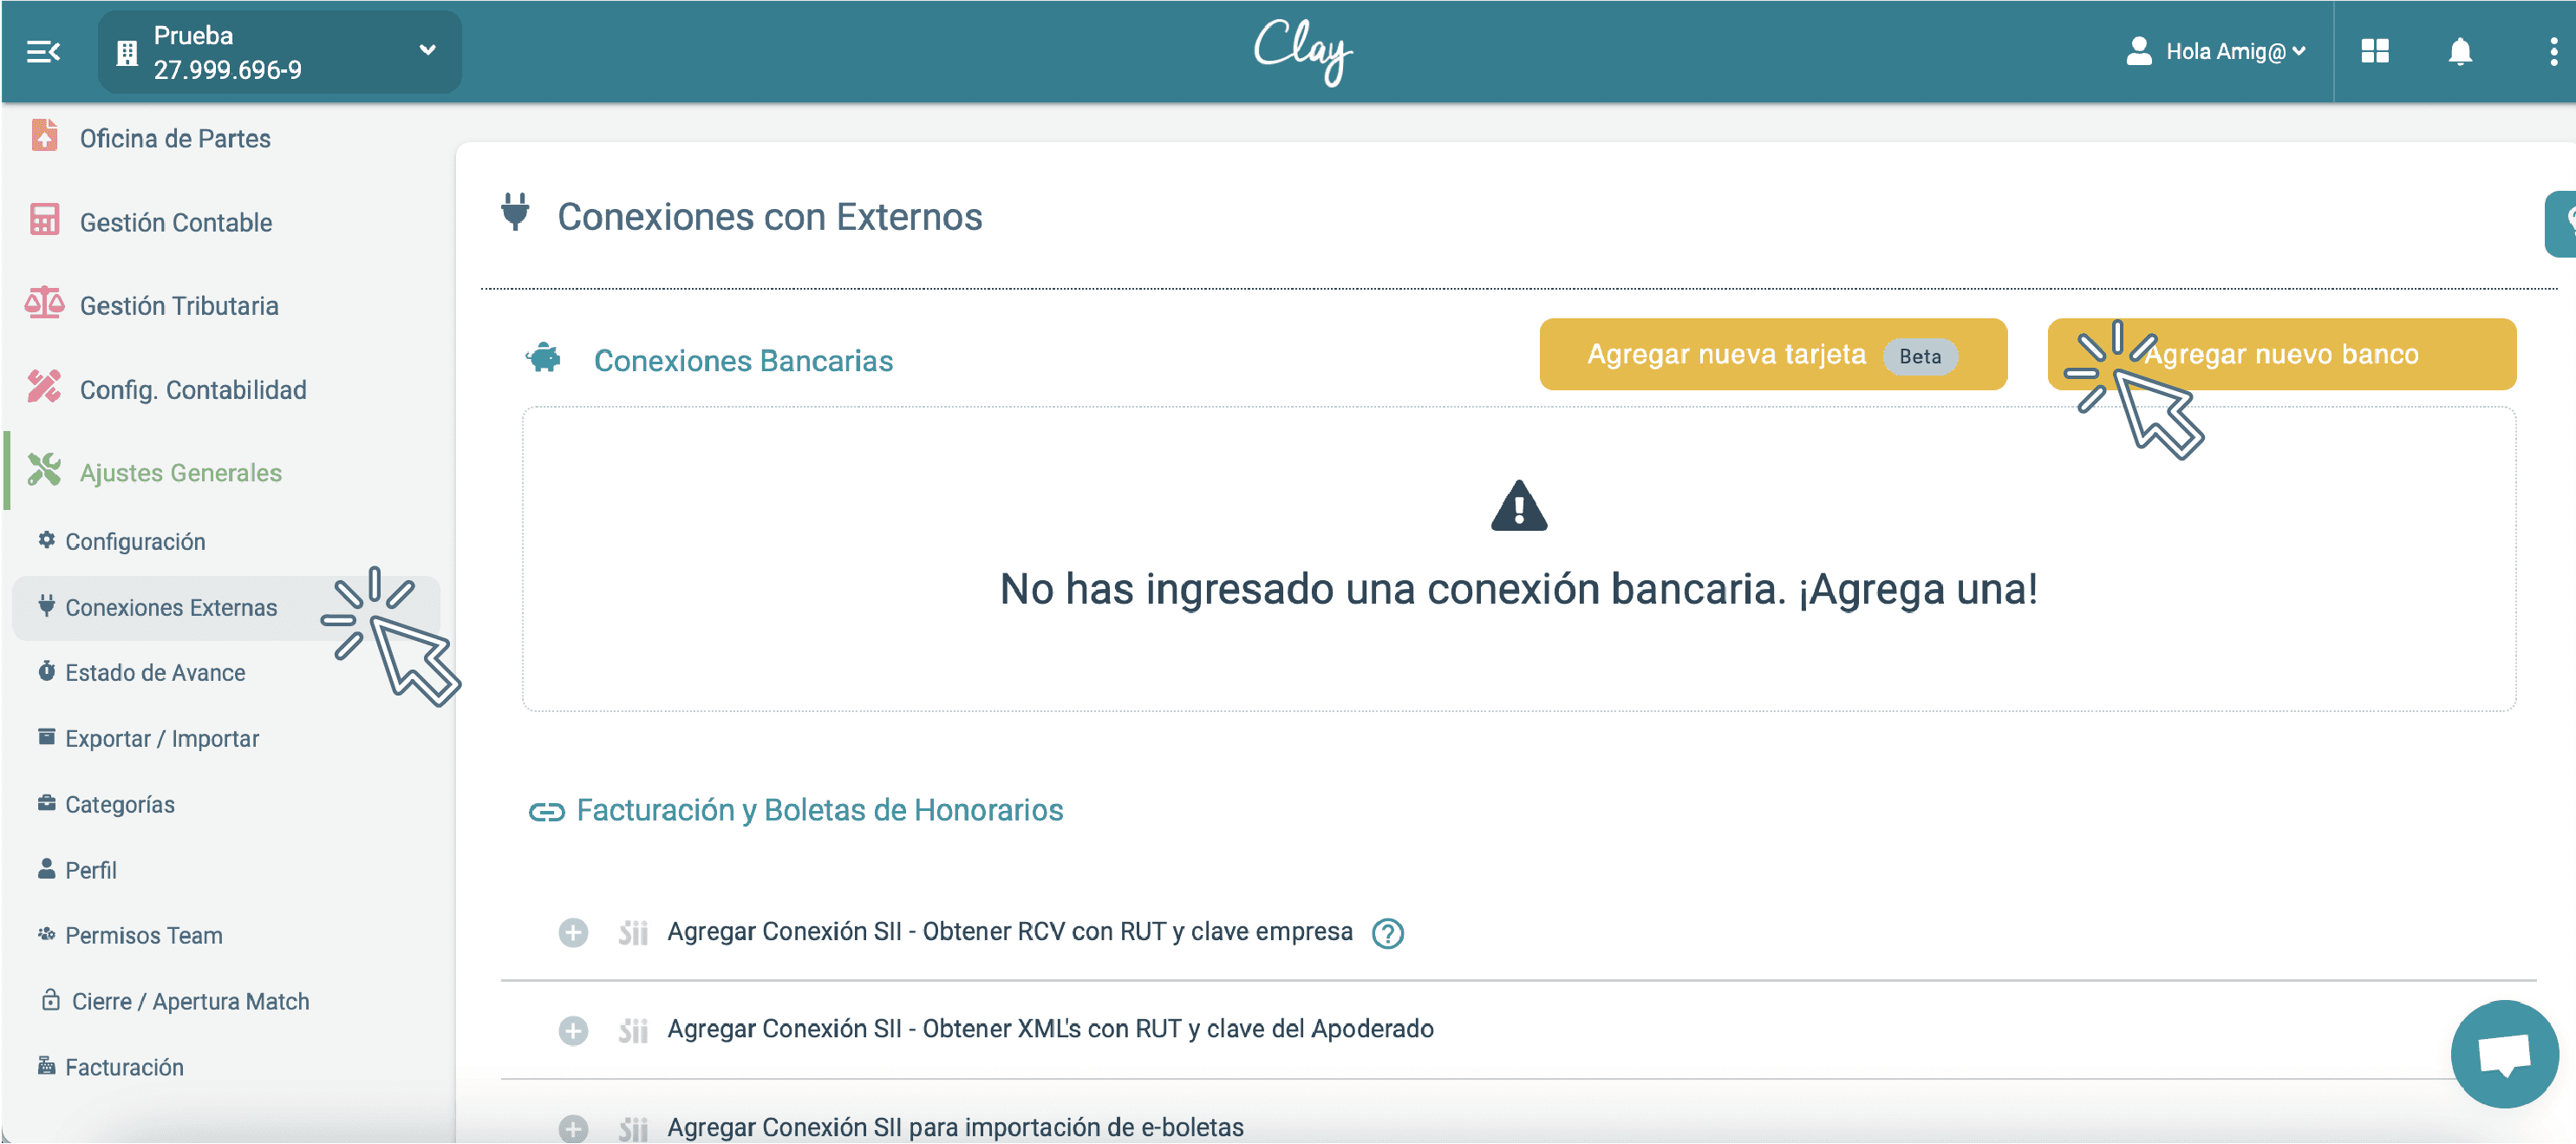Open Permisos Team from the sidebar
This screenshot has height=1144, width=2576.
(x=143, y=935)
